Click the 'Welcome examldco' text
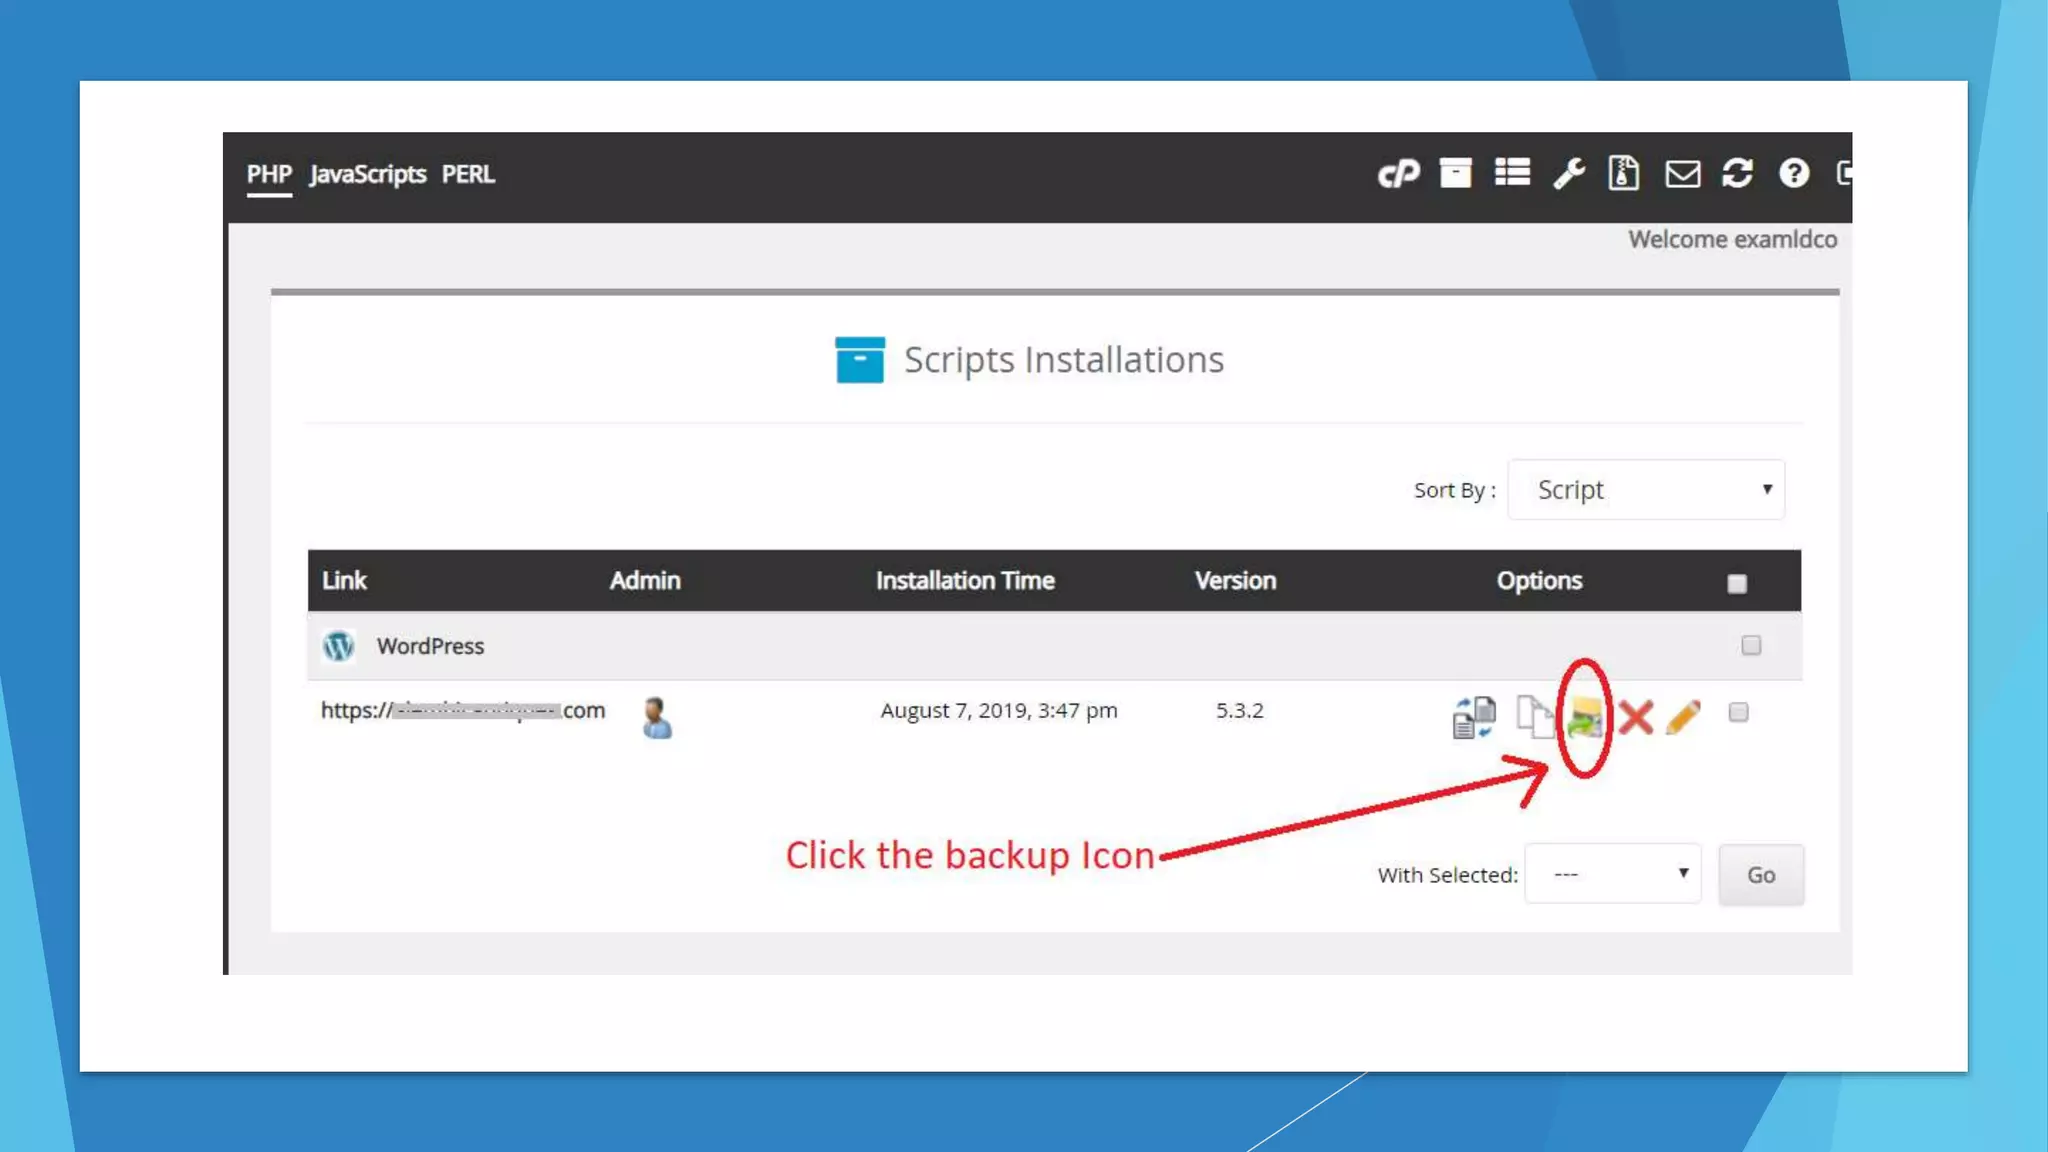Viewport: 2048px width, 1152px height. pos(1733,240)
